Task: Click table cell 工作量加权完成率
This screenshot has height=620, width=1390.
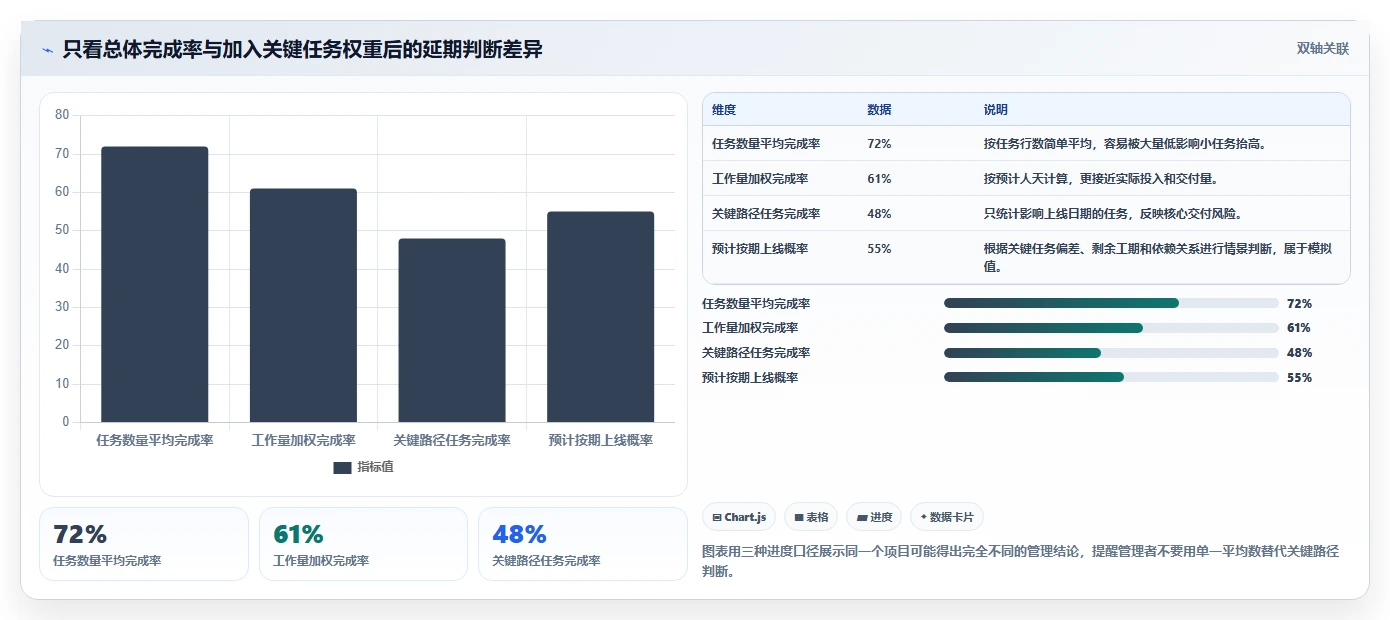Action: point(760,179)
